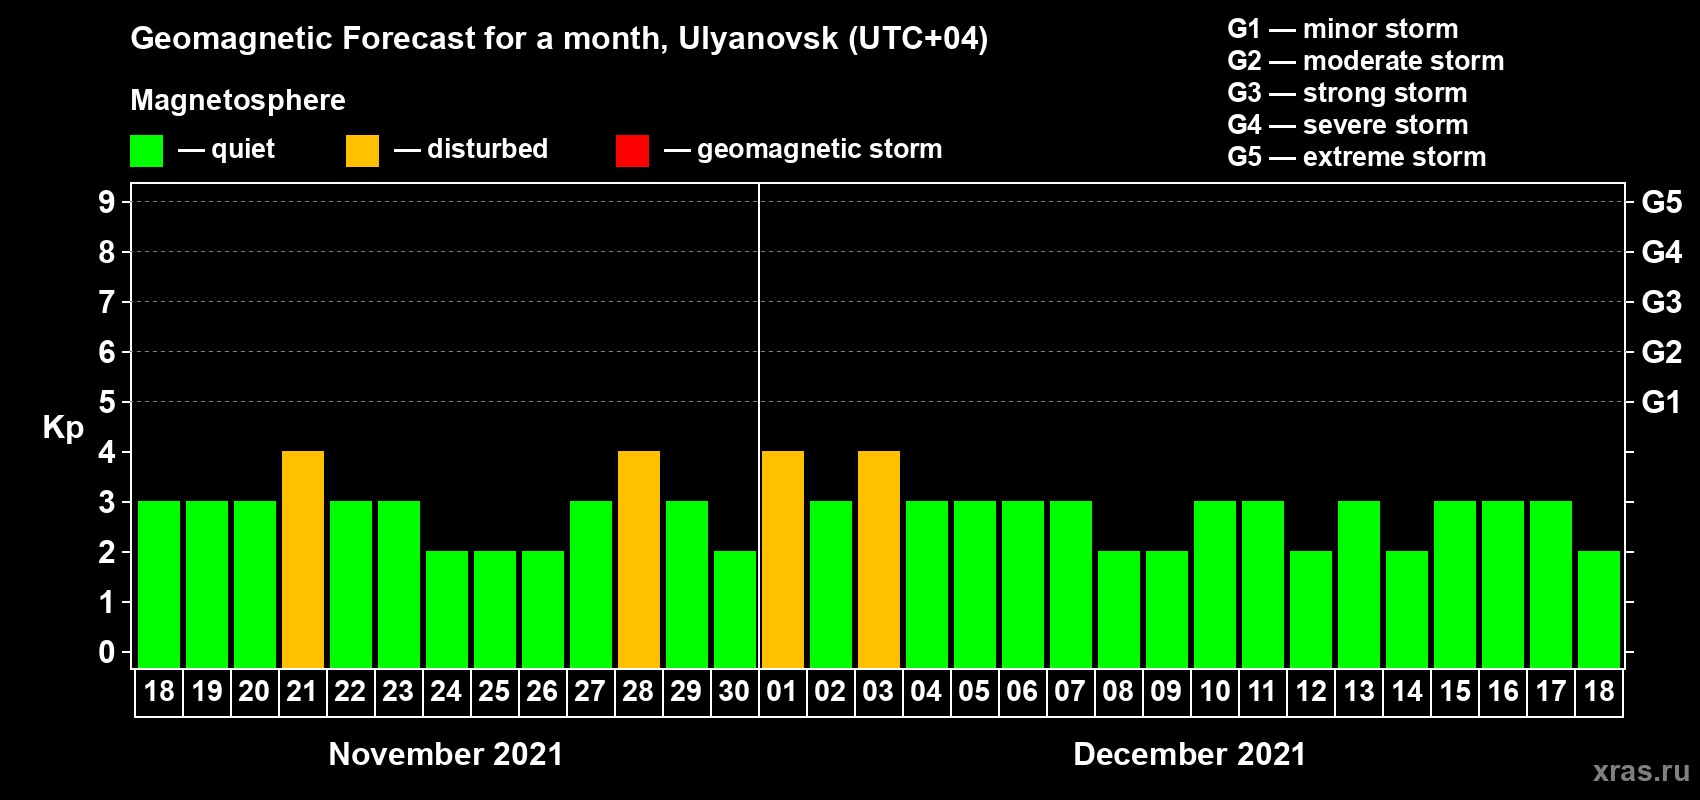Image resolution: width=1700 pixels, height=800 pixels.
Task: Click the 0 value on Kp axis
Action: [107, 652]
